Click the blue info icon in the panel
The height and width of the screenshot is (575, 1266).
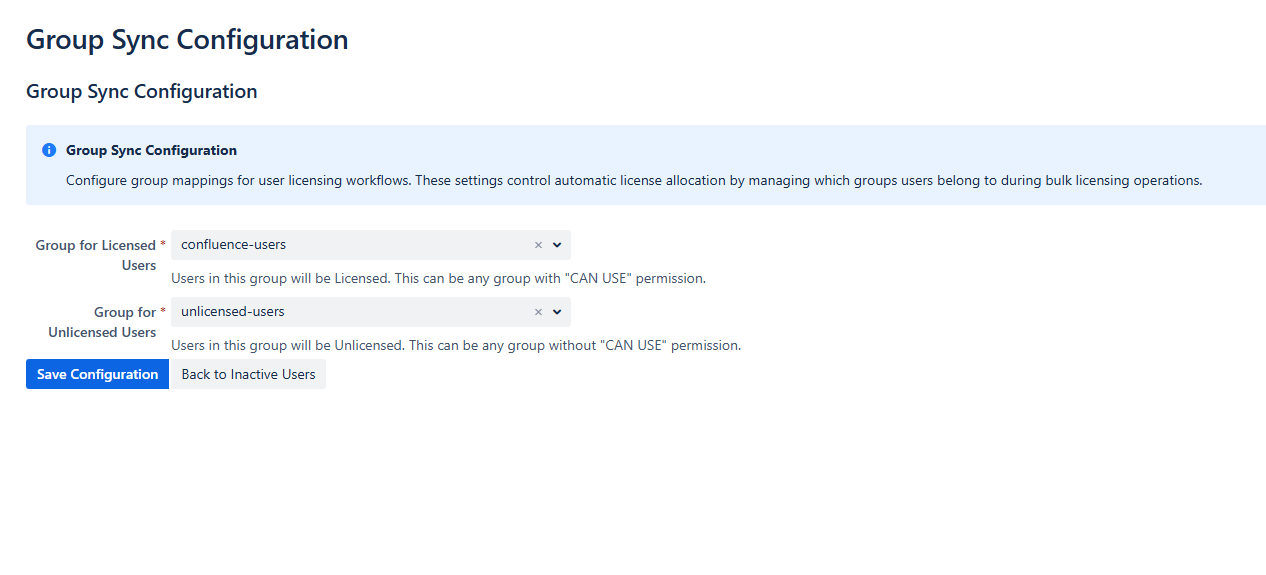pos(49,150)
